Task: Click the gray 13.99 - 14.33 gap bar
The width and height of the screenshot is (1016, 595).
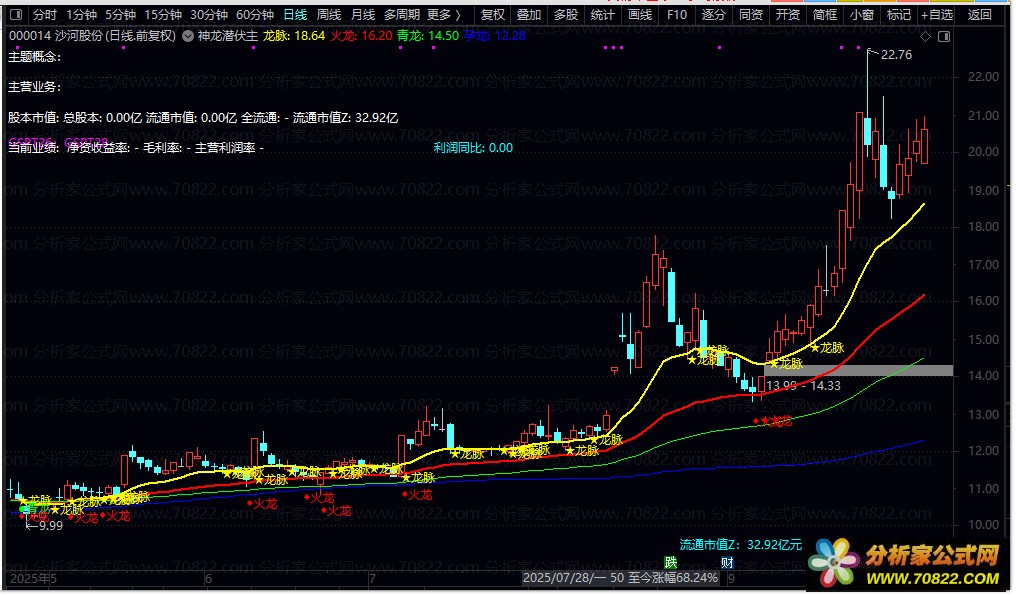Action: [858, 371]
